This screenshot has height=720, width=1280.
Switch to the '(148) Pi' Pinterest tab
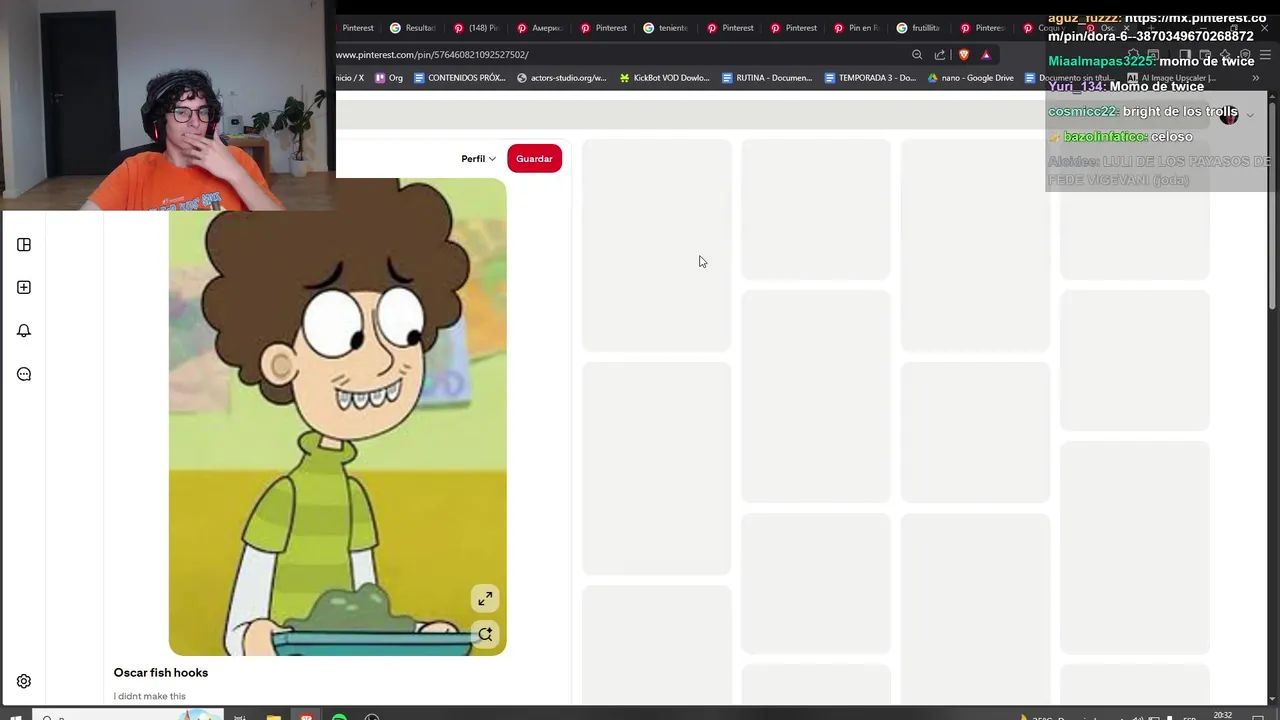click(x=476, y=28)
